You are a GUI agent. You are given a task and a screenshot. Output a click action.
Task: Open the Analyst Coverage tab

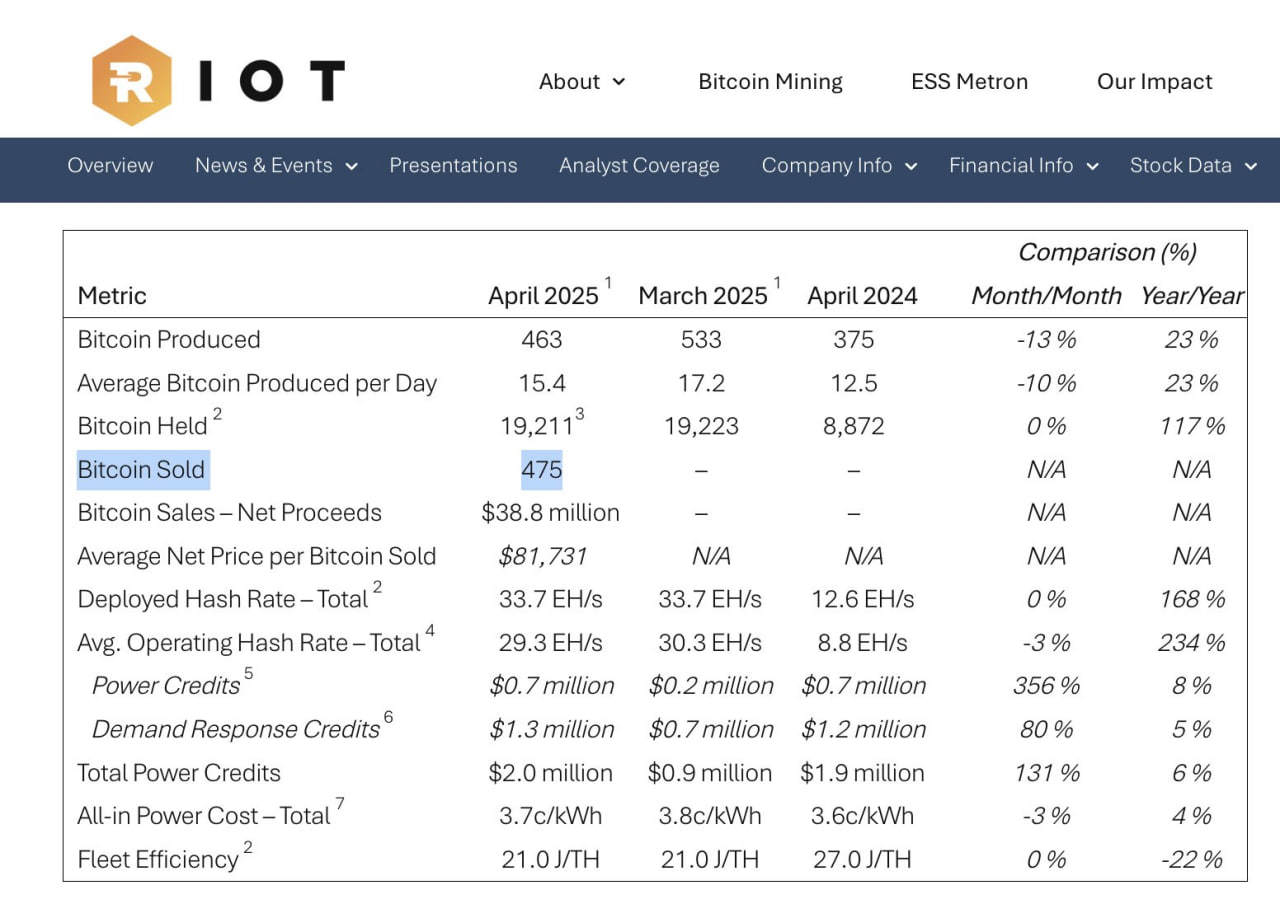pyautogui.click(x=639, y=166)
